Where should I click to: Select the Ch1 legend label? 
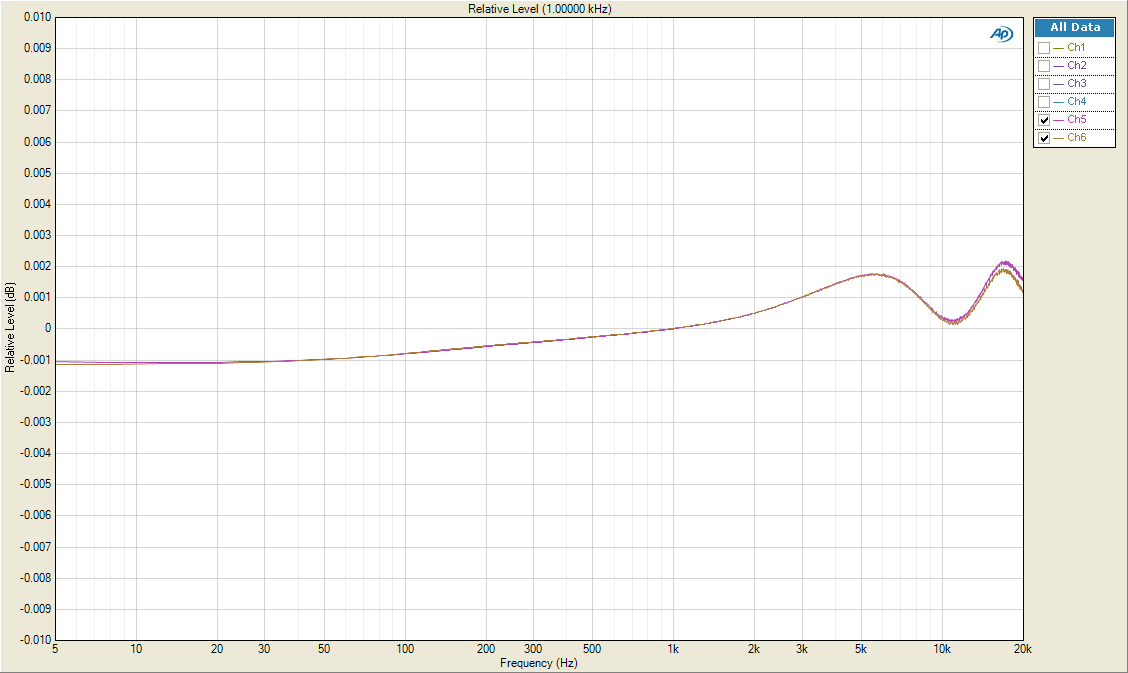coord(1076,47)
